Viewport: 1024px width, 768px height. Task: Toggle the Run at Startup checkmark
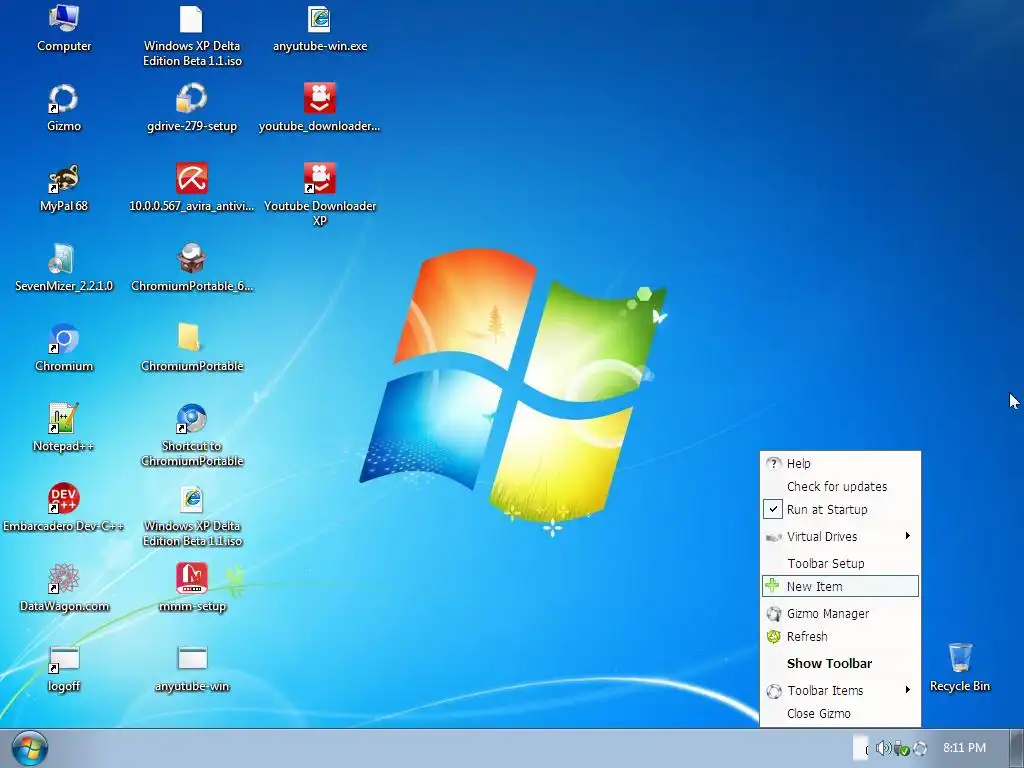click(x=773, y=509)
